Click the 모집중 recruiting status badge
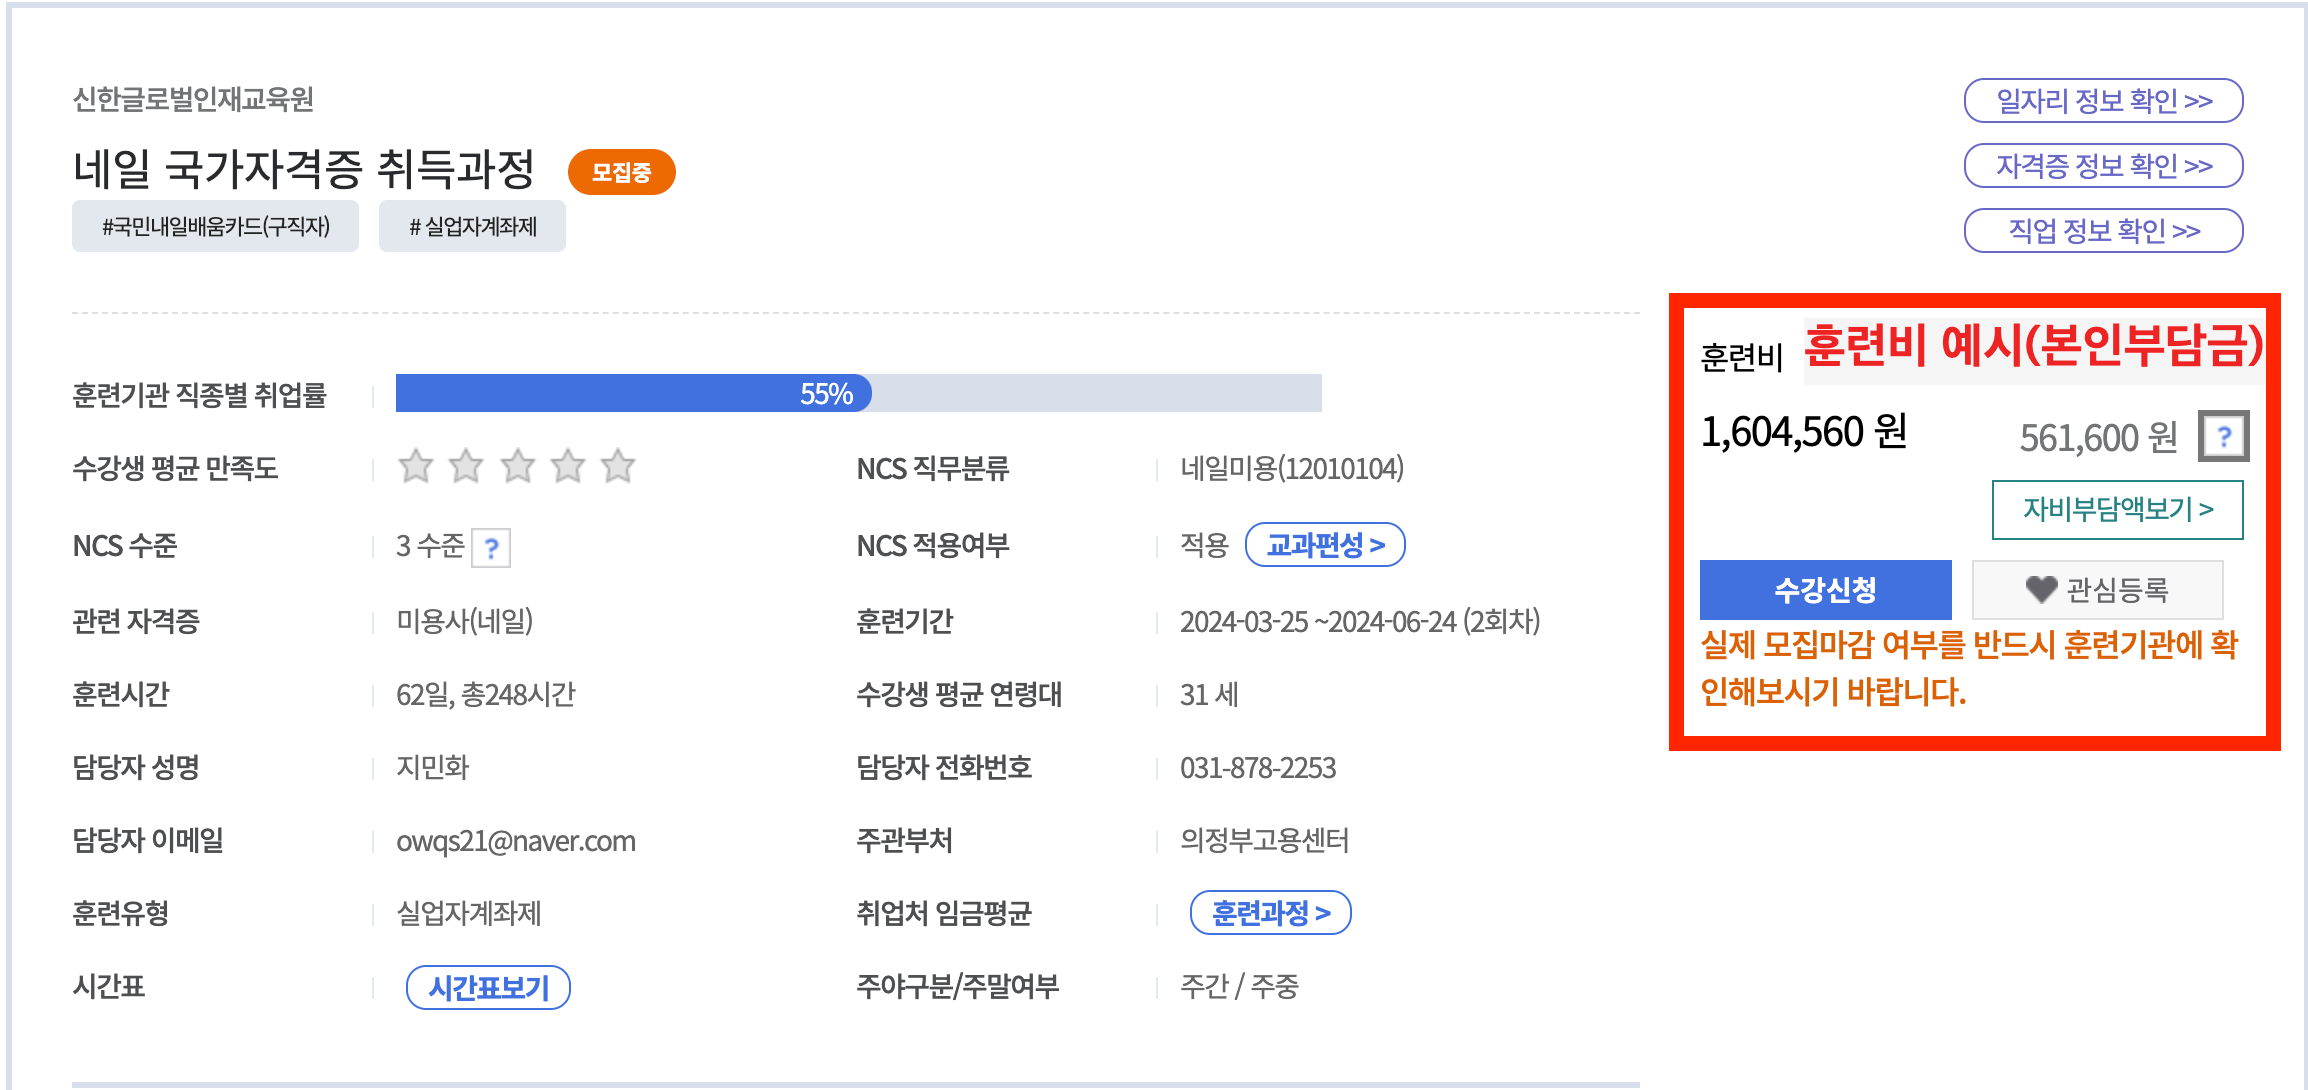 click(x=621, y=172)
